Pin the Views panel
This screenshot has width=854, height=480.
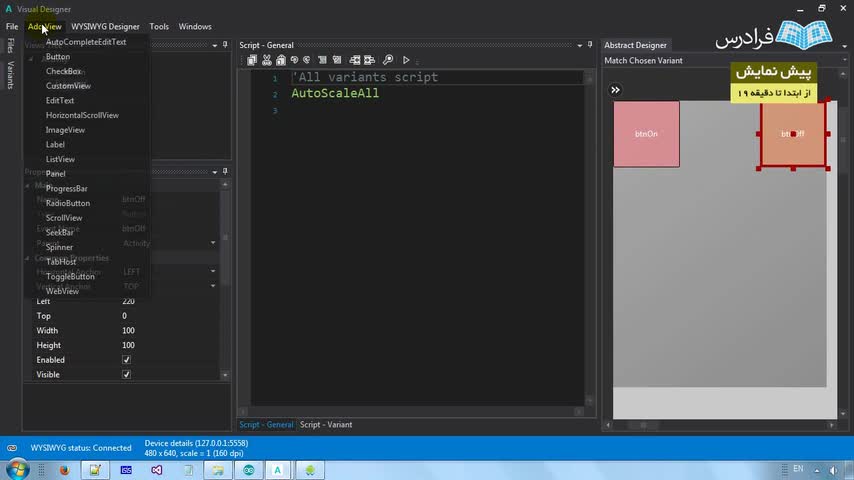tap(225, 45)
